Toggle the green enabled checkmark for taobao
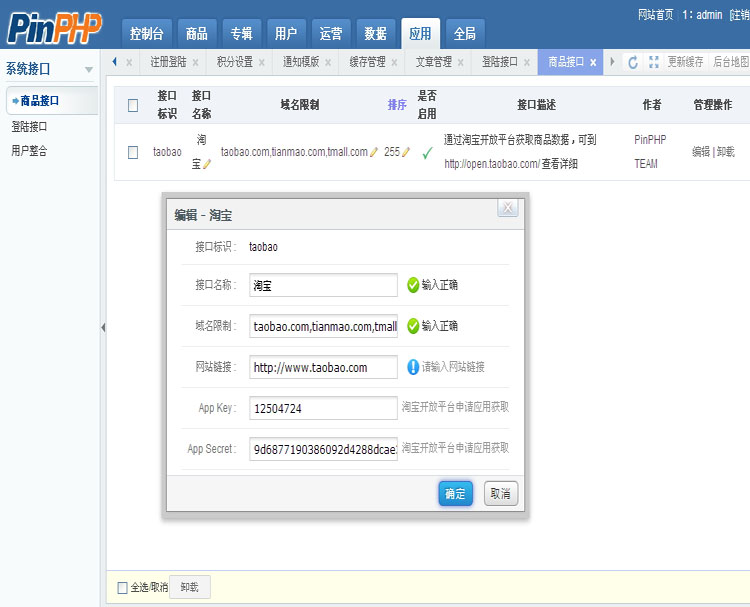The width and height of the screenshot is (750, 607). click(x=427, y=153)
